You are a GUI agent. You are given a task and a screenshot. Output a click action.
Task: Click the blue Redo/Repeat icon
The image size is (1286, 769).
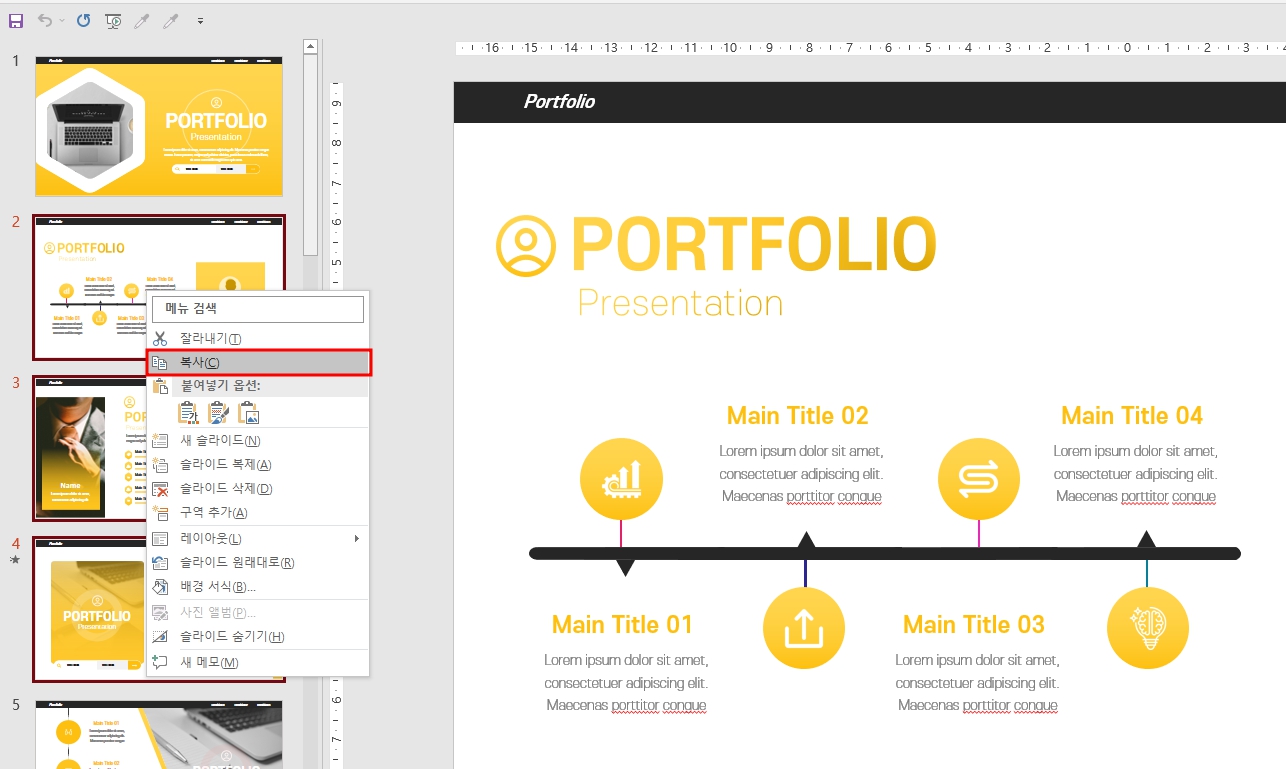(x=84, y=20)
